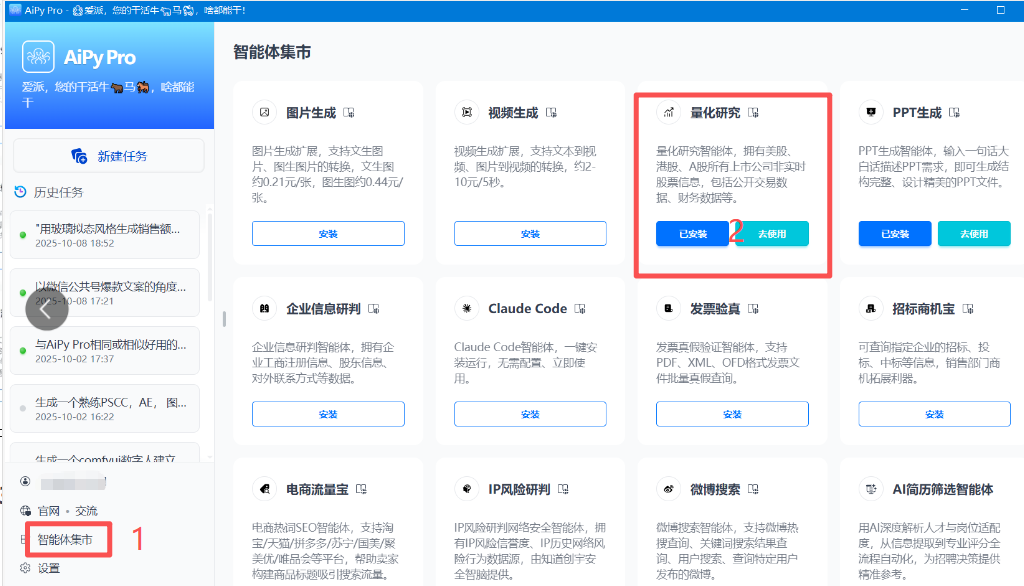Image resolution: width=1024 pixels, height=586 pixels.
Task: Click the settings gear icon
Action: [x=25, y=568]
